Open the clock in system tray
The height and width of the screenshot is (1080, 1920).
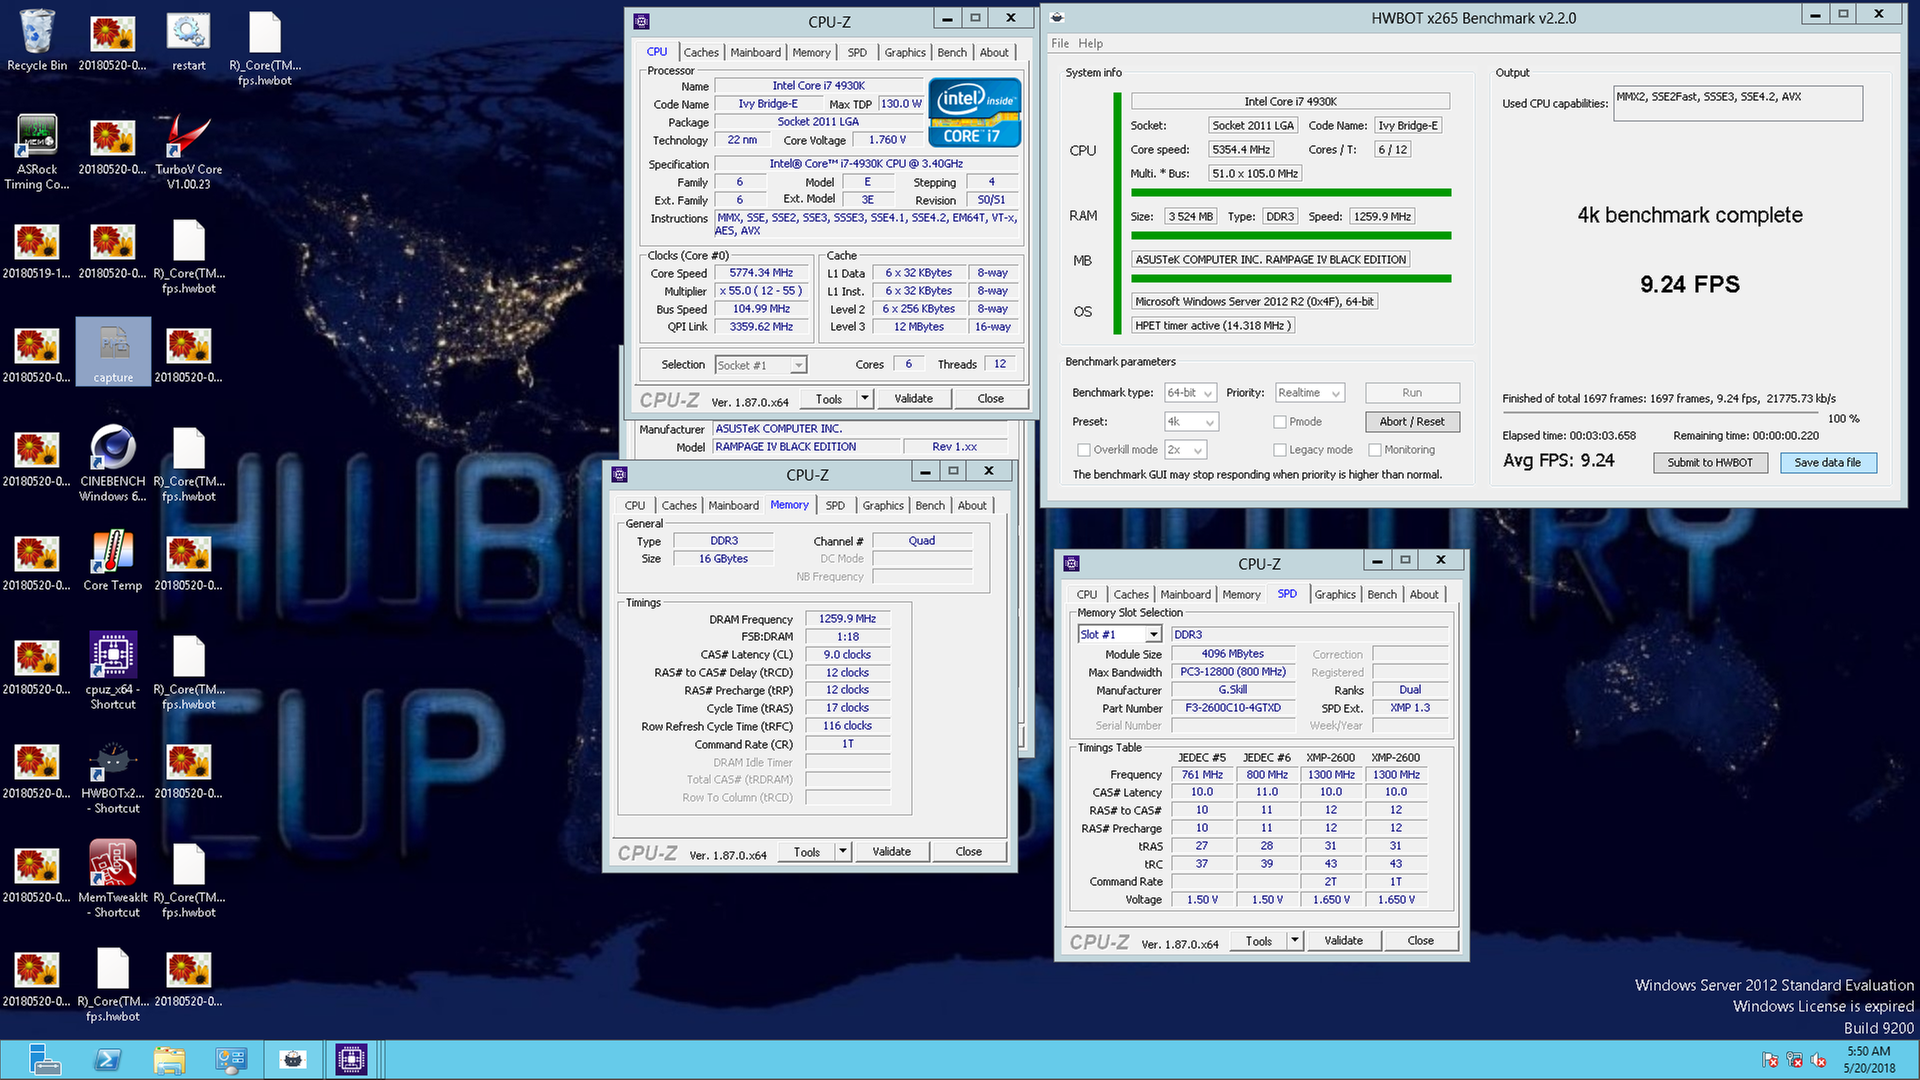[1868, 1059]
